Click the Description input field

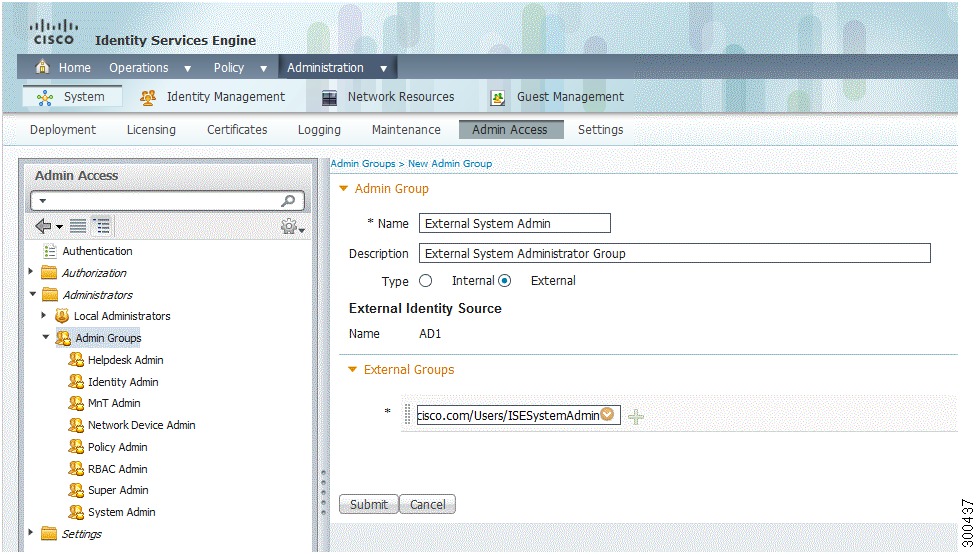coord(674,253)
